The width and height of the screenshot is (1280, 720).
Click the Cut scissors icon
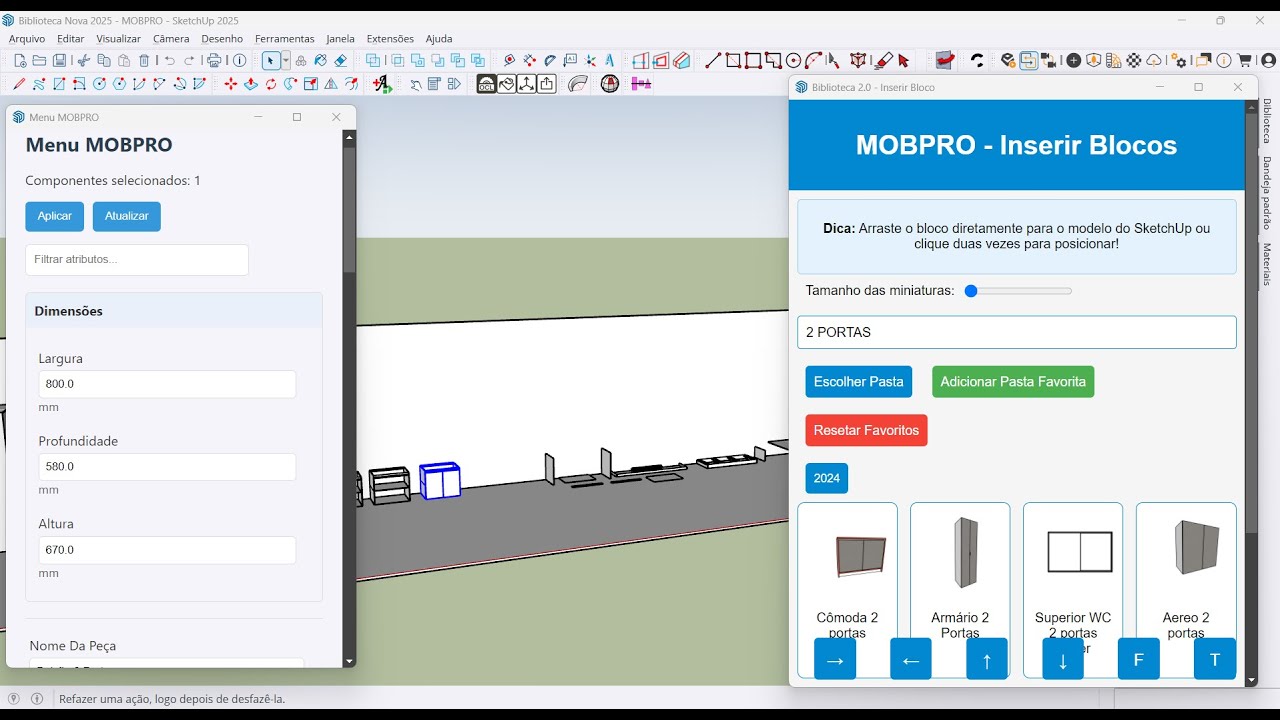pos(84,60)
